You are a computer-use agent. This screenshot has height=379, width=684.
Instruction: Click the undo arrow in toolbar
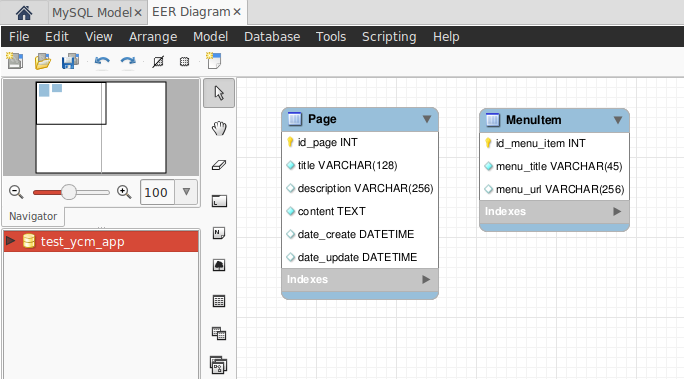(102, 61)
